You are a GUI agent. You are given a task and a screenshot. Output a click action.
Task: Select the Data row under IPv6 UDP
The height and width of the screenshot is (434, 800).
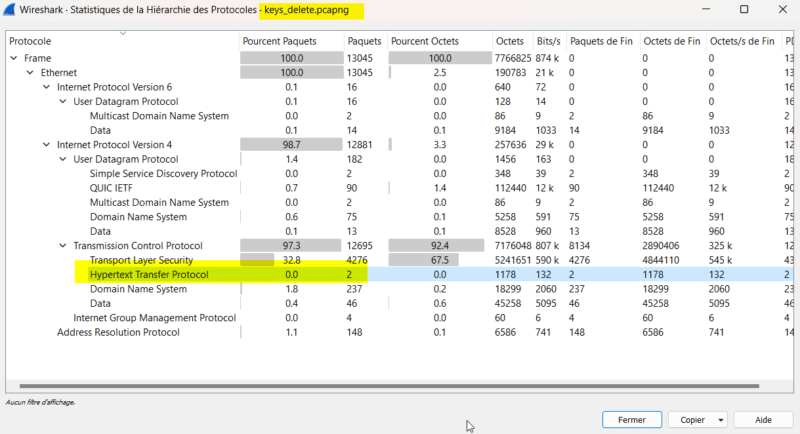pos(399,131)
